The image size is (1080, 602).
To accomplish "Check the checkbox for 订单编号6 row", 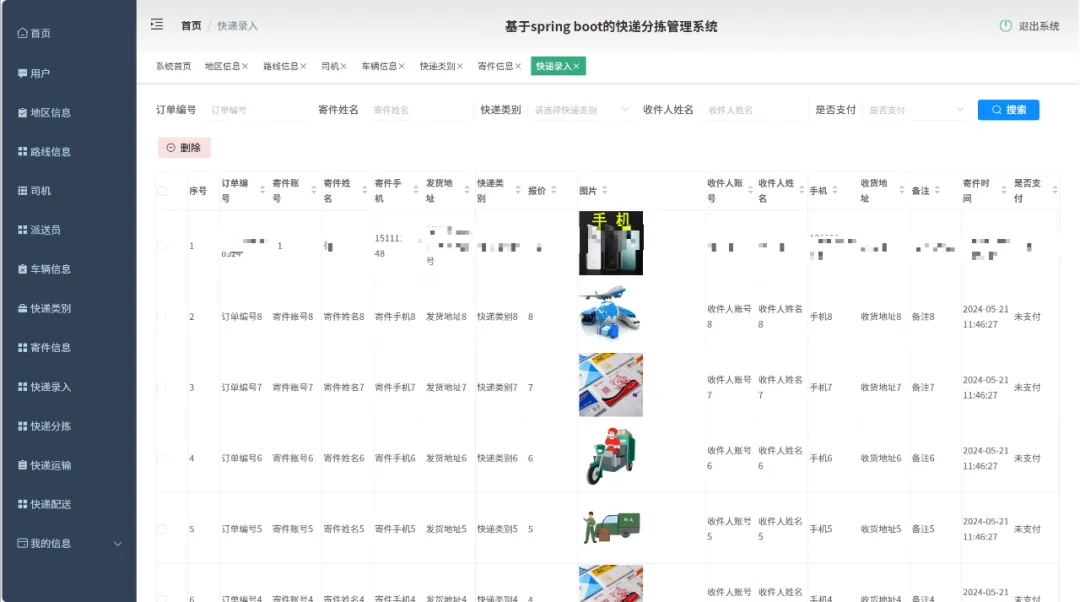I will tap(162, 458).
